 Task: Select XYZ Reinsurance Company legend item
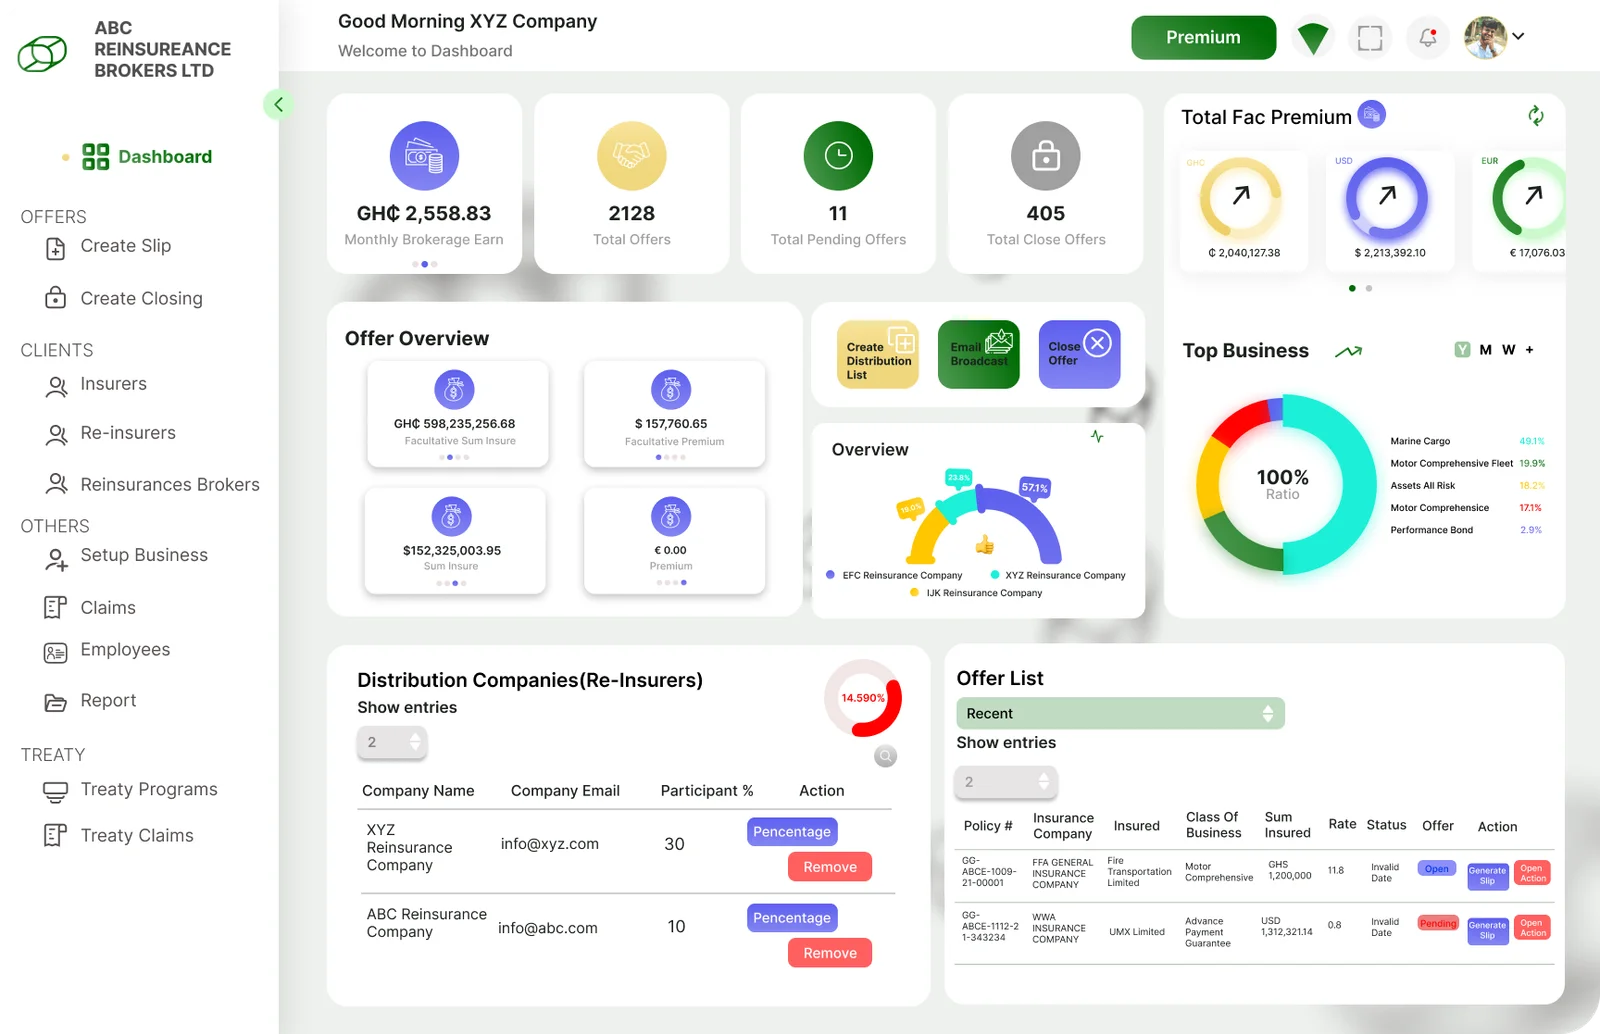pos(1058,575)
